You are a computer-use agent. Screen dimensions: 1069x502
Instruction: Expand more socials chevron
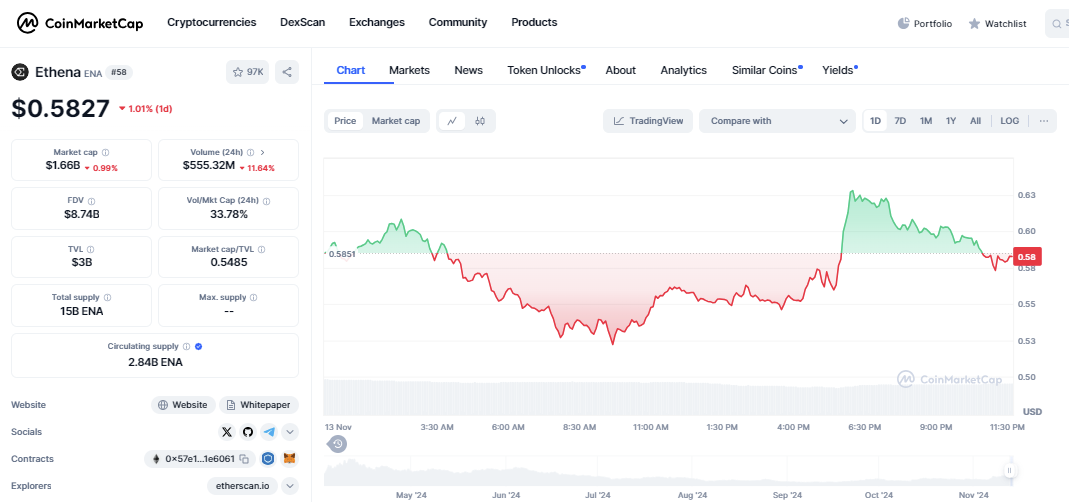pos(290,432)
